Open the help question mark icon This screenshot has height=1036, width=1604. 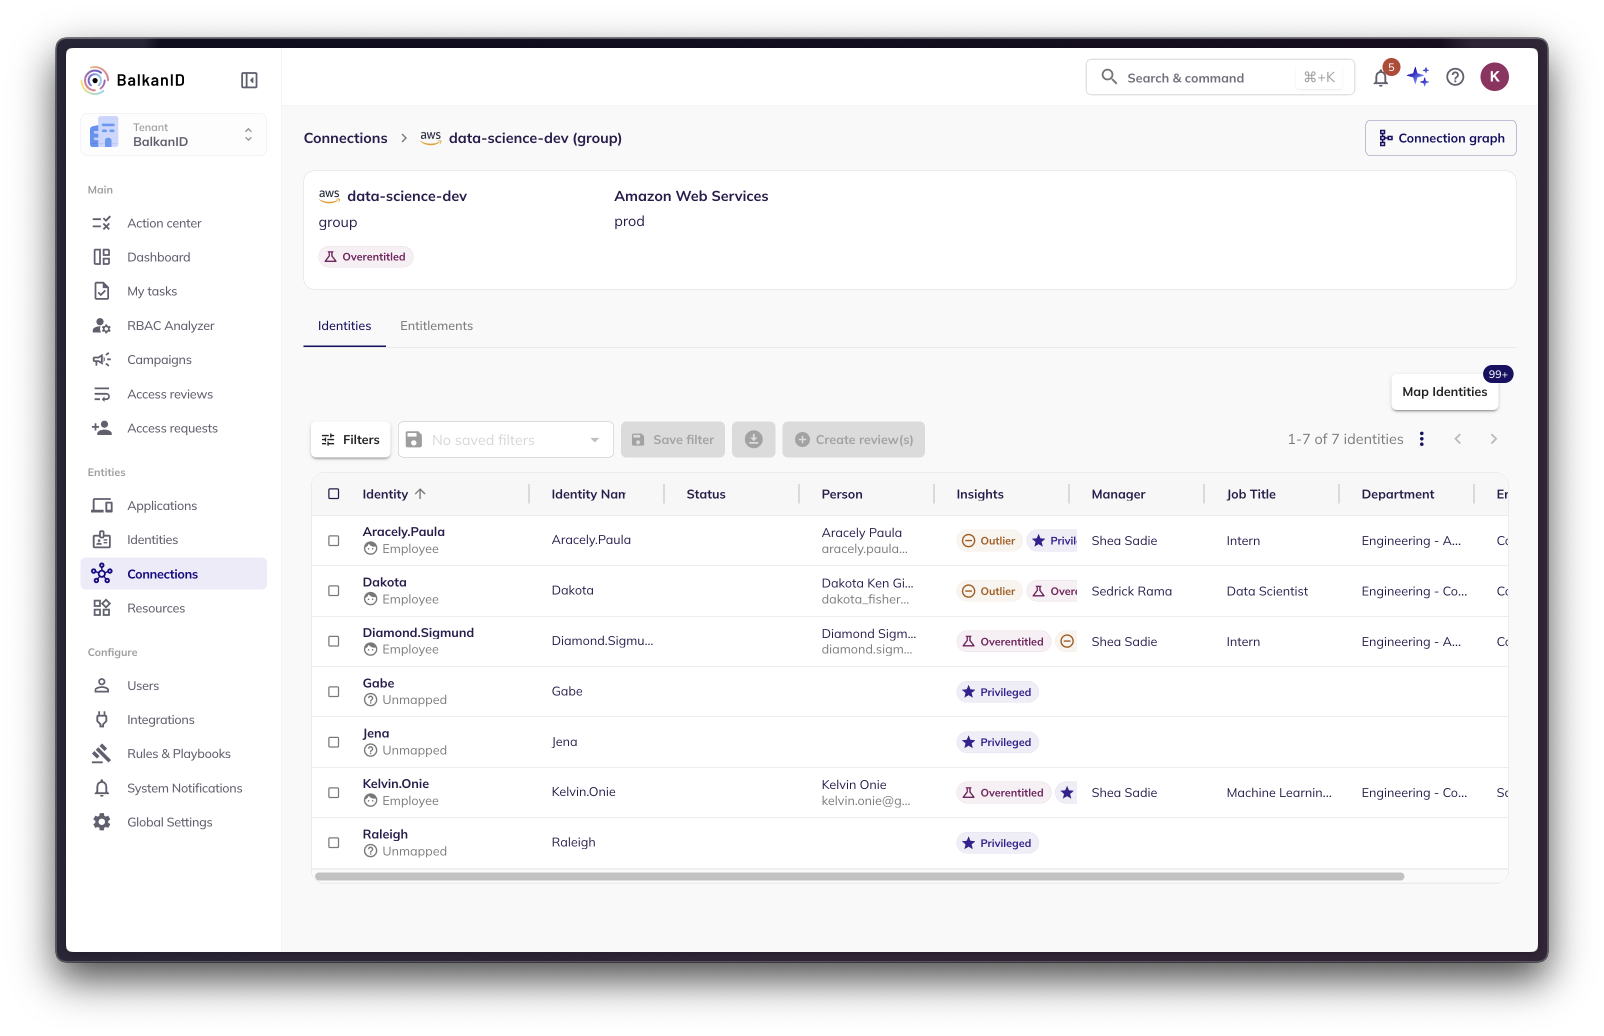1455,77
